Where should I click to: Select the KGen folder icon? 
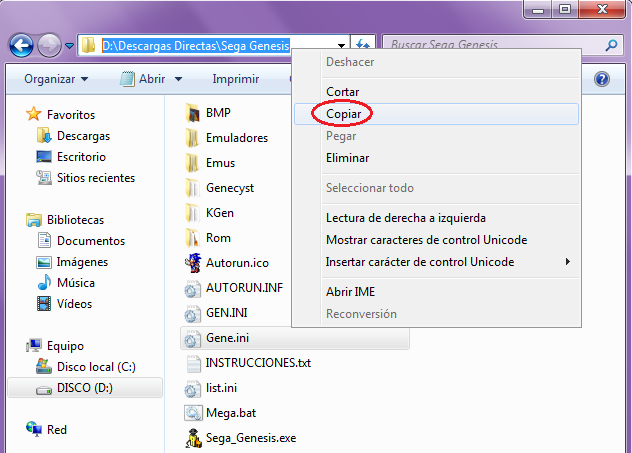[x=193, y=213]
